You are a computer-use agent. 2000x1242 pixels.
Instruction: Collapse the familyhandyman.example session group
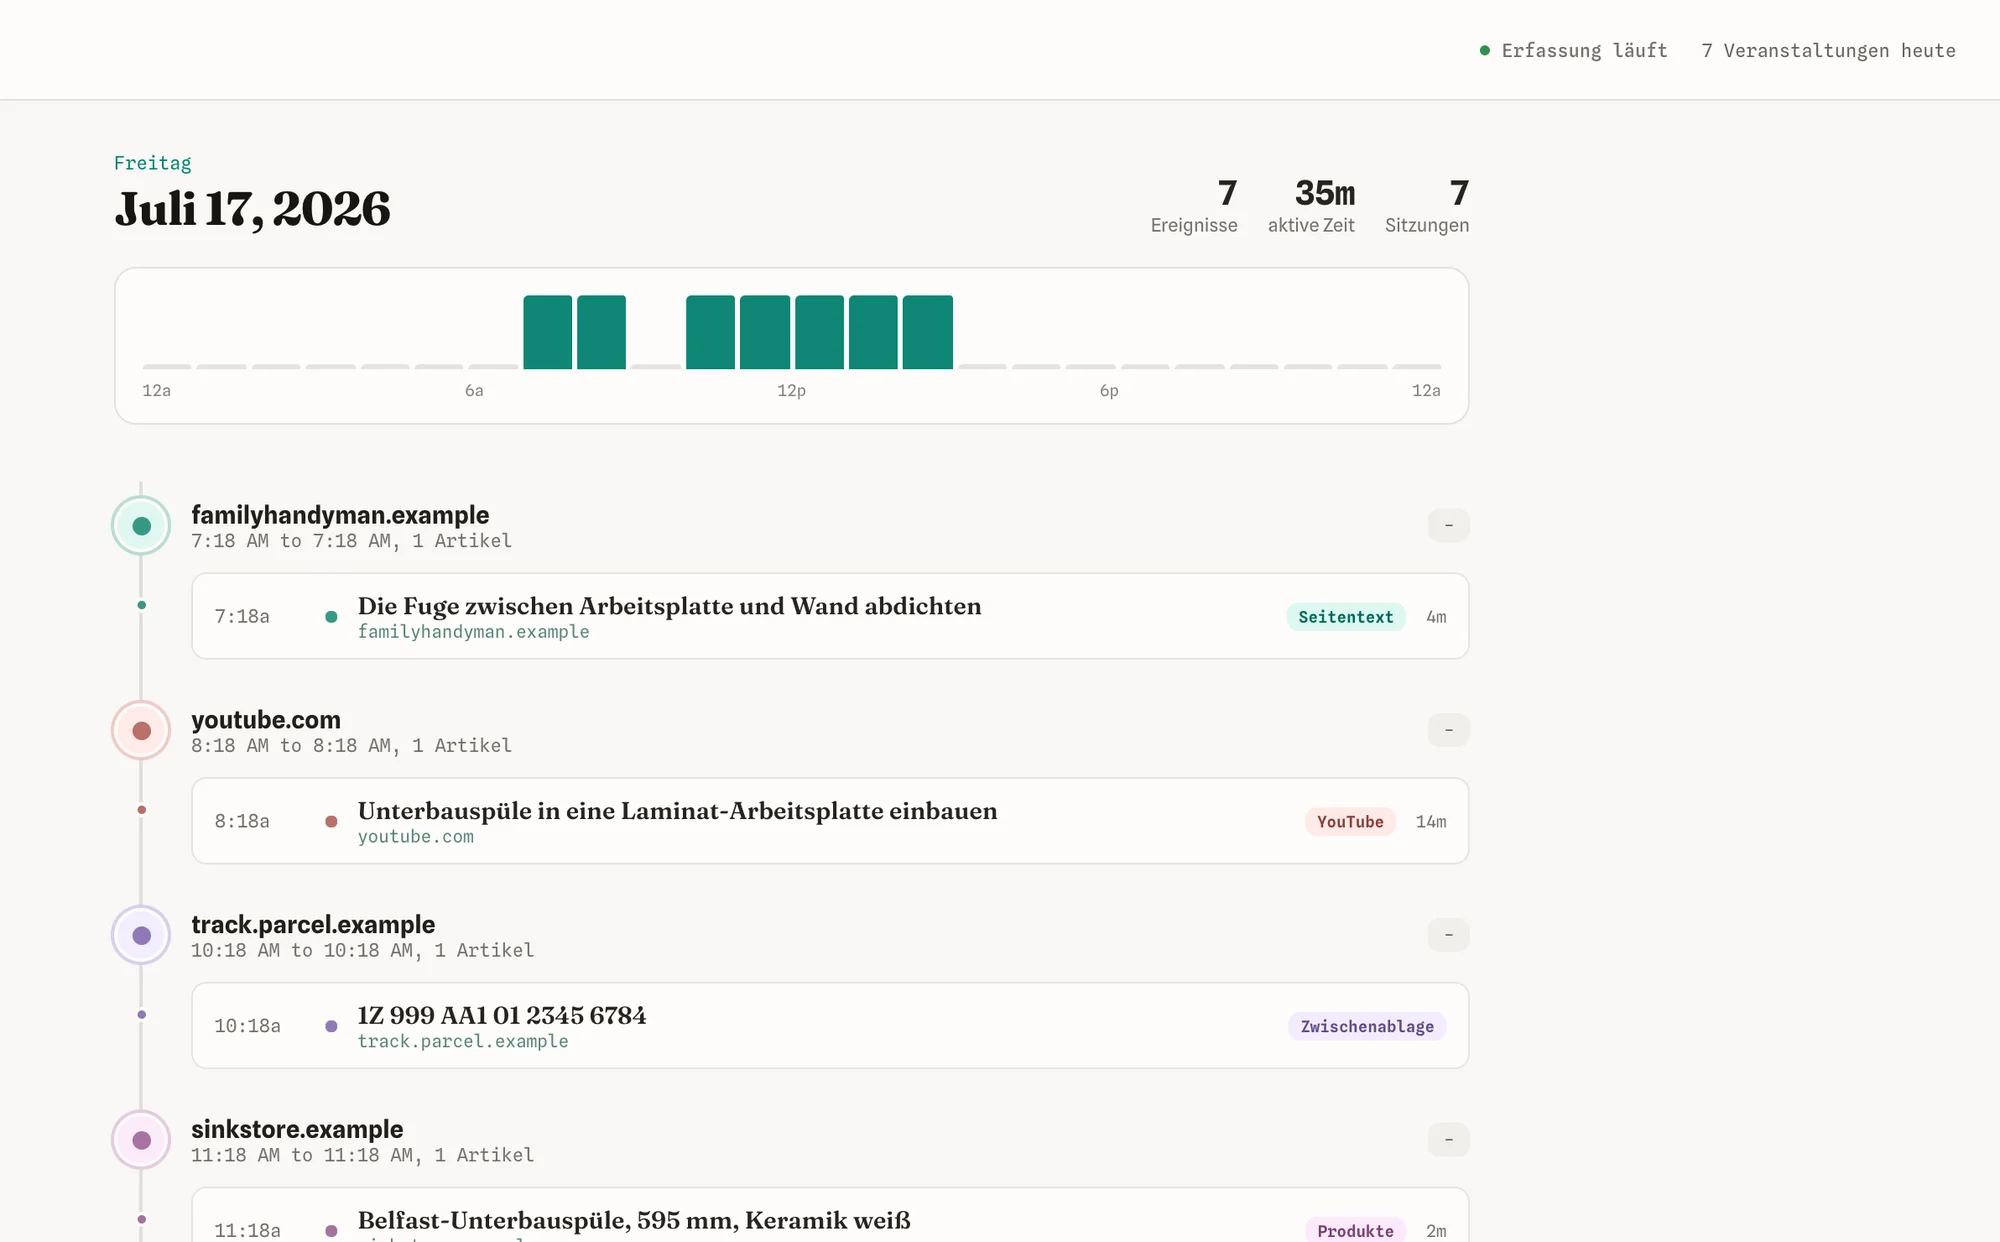pyautogui.click(x=1448, y=525)
